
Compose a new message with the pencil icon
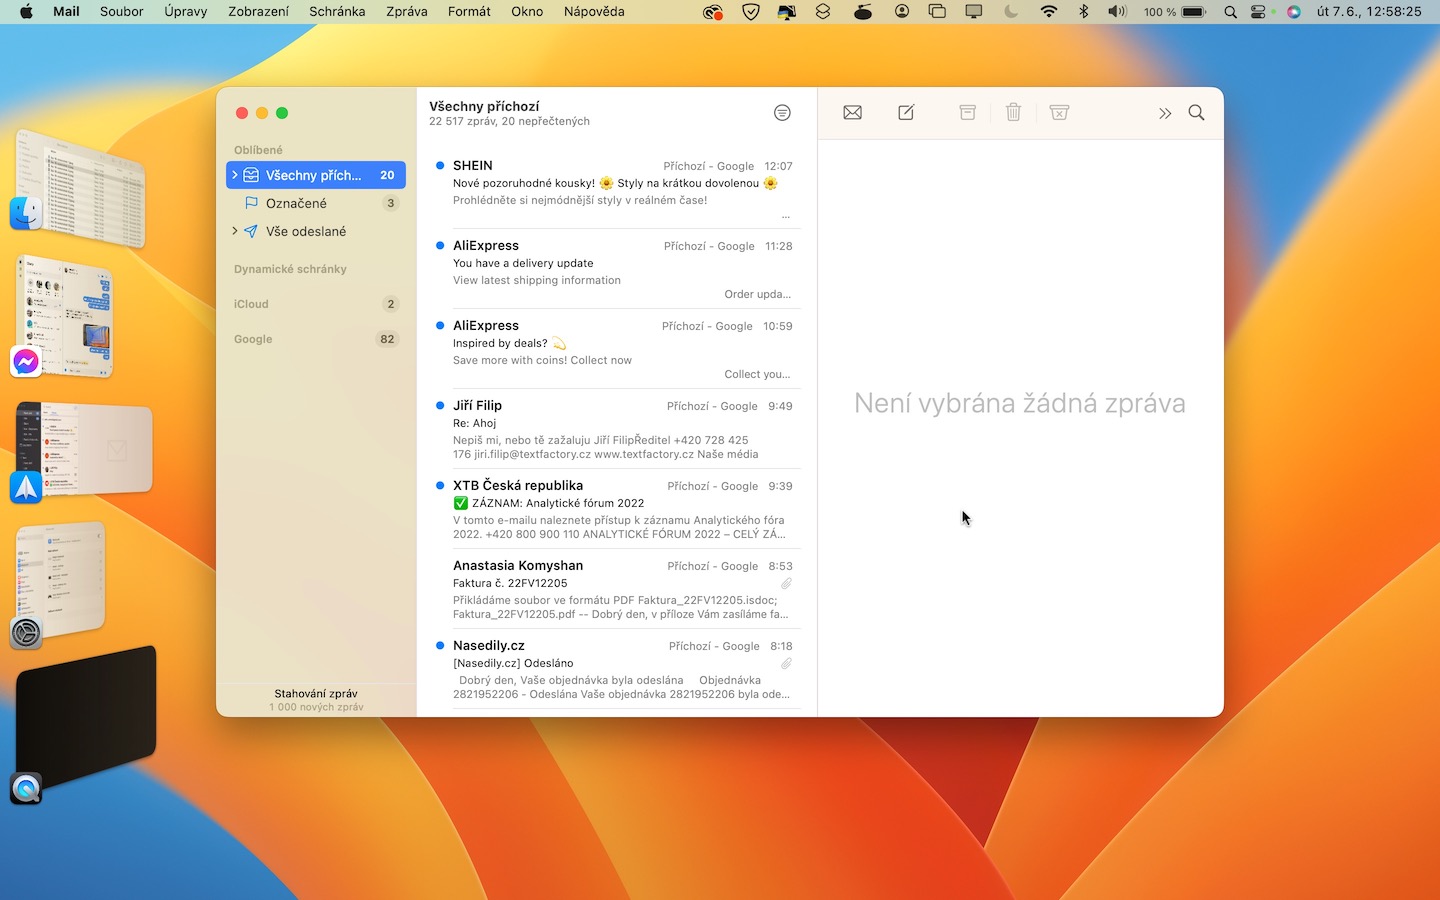point(906,113)
